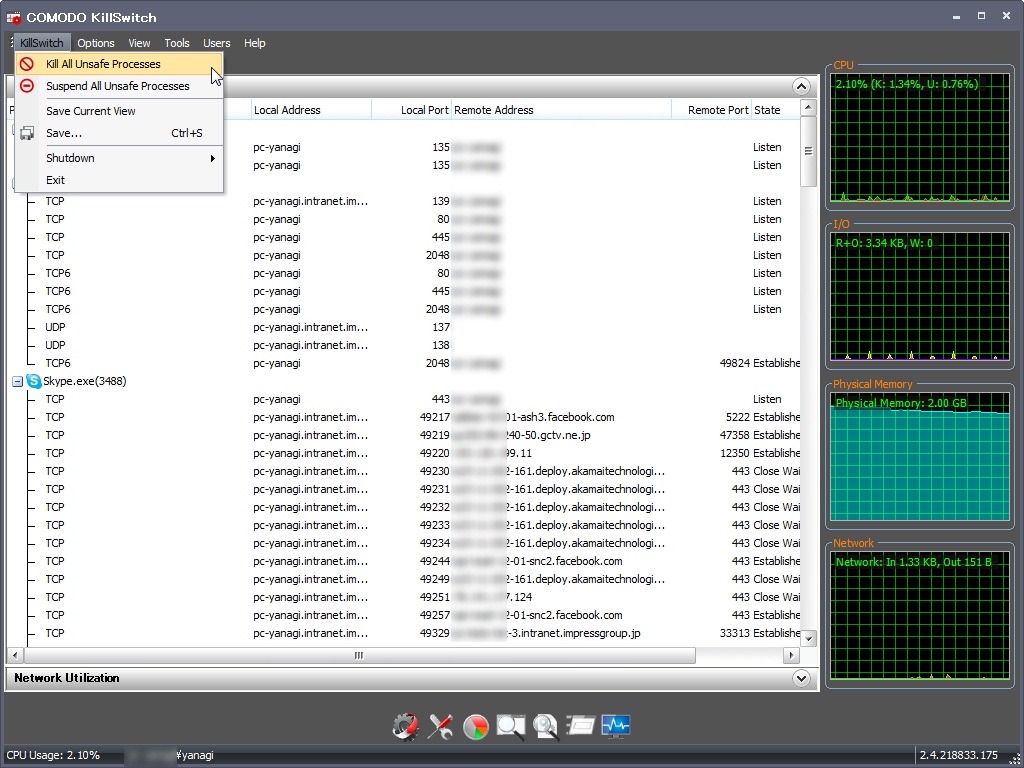The width and height of the screenshot is (1024, 768).
Task: Choose Save Current View
Action: (x=119, y=111)
